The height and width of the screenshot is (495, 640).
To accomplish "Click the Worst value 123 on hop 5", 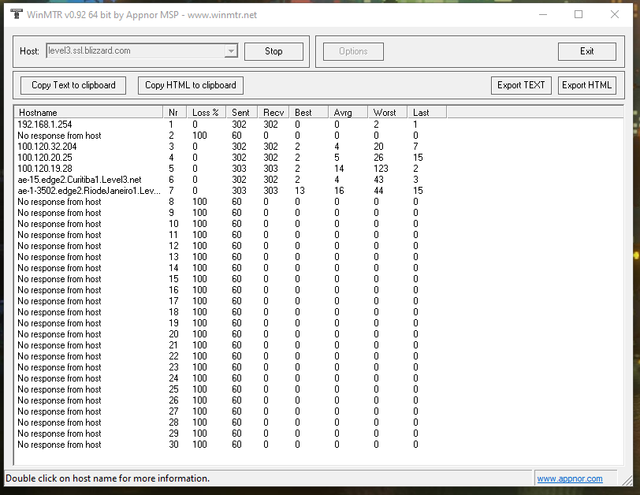I will pos(381,169).
